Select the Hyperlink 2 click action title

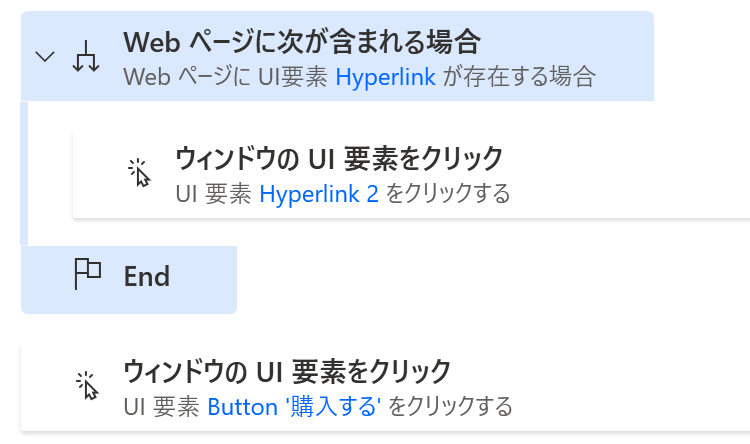[x=339, y=159]
